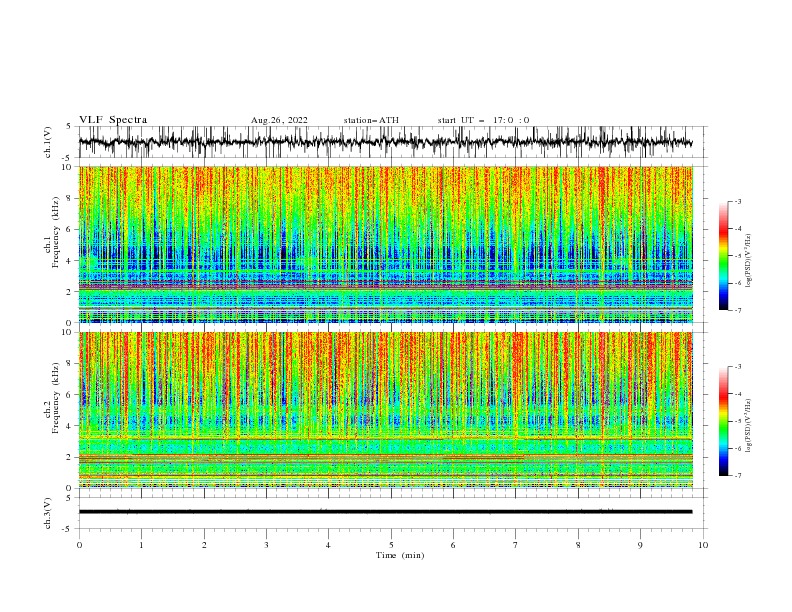Click time axis tick label "0"
The width and height of the screenshot is (792, 612).
click(x=79, y=545)
